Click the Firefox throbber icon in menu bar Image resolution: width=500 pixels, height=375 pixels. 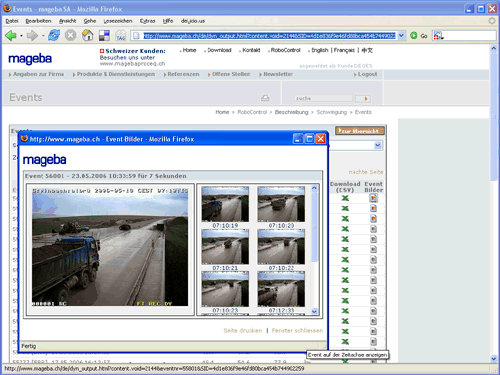(x=492, y=21)
